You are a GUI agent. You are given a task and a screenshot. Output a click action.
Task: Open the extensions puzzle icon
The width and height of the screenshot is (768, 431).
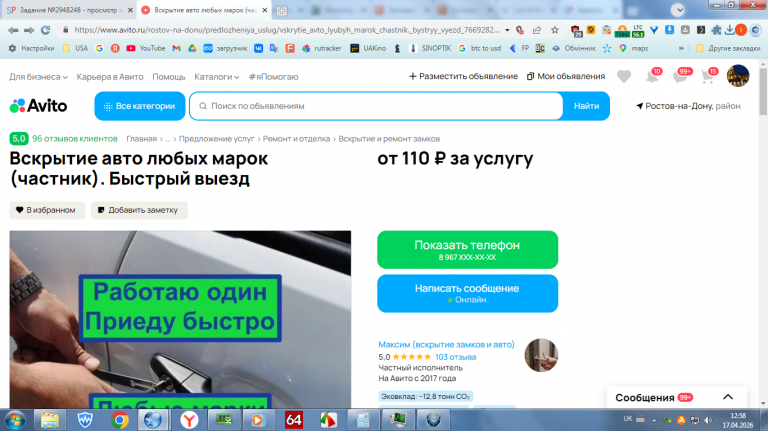pyautogui.click(x=716, y=30)
